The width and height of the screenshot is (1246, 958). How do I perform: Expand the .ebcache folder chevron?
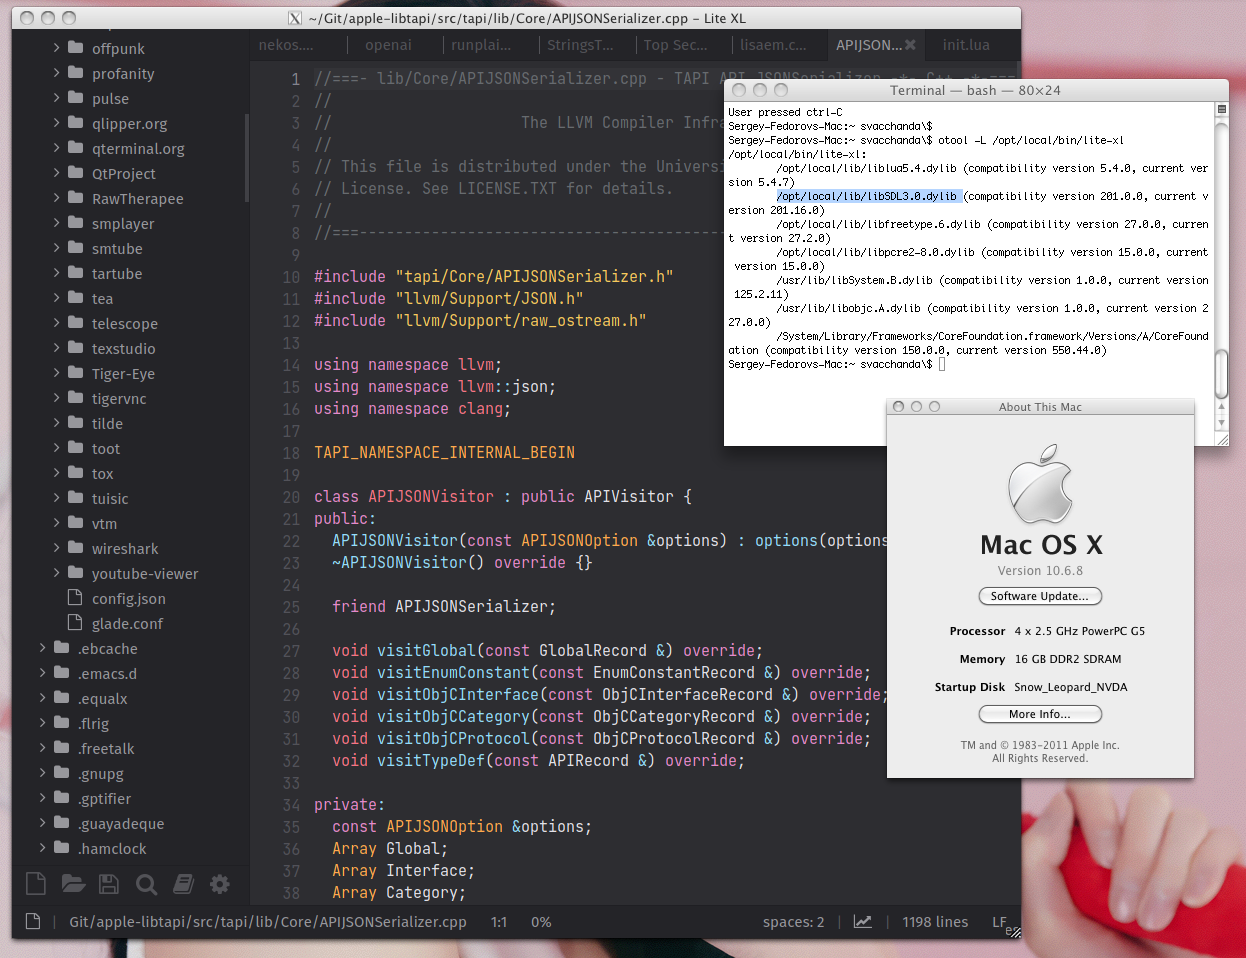pyautogui.click(x=43, y=647)
